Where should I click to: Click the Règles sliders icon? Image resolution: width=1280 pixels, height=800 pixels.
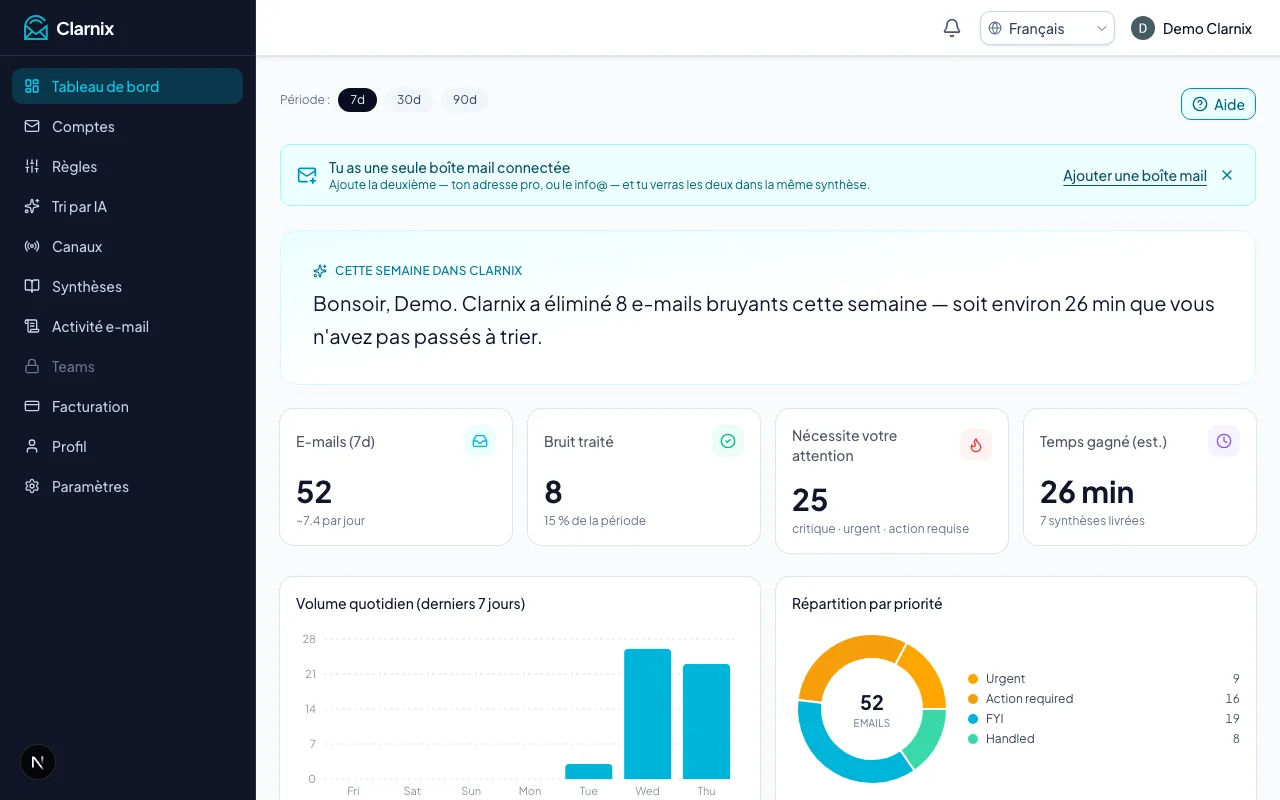32,166
